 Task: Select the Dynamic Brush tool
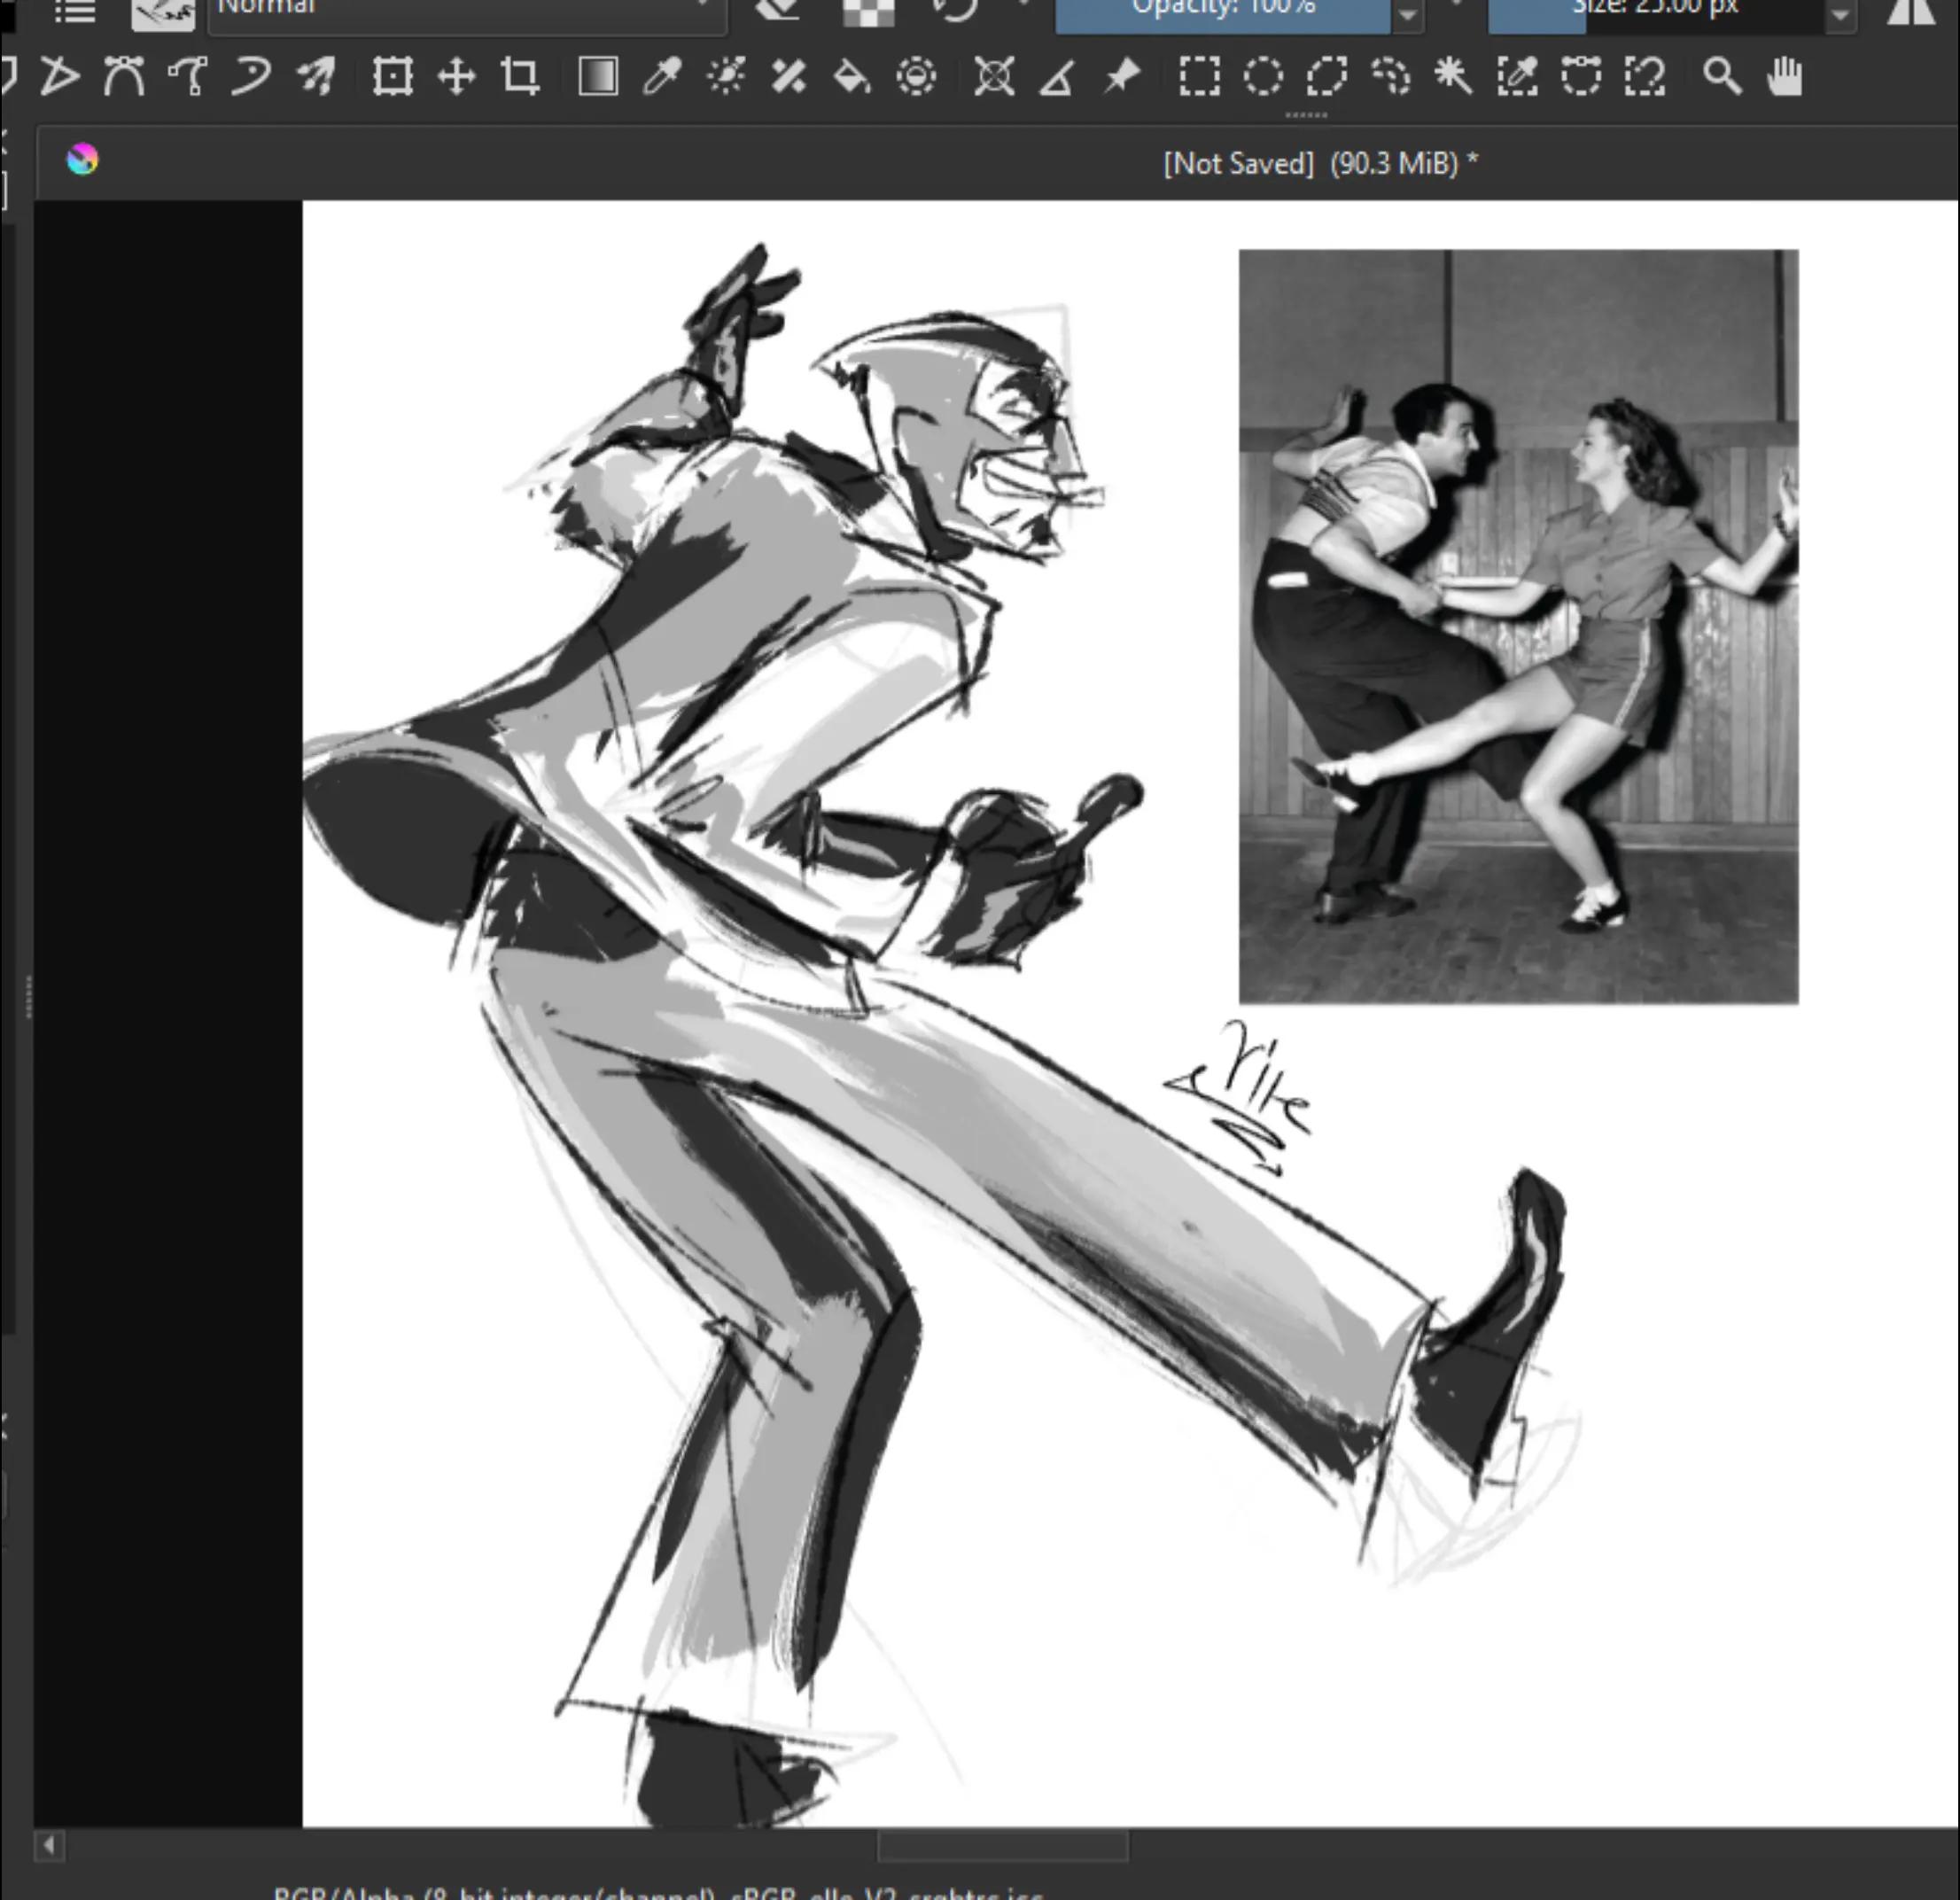[x=251, y=77]
